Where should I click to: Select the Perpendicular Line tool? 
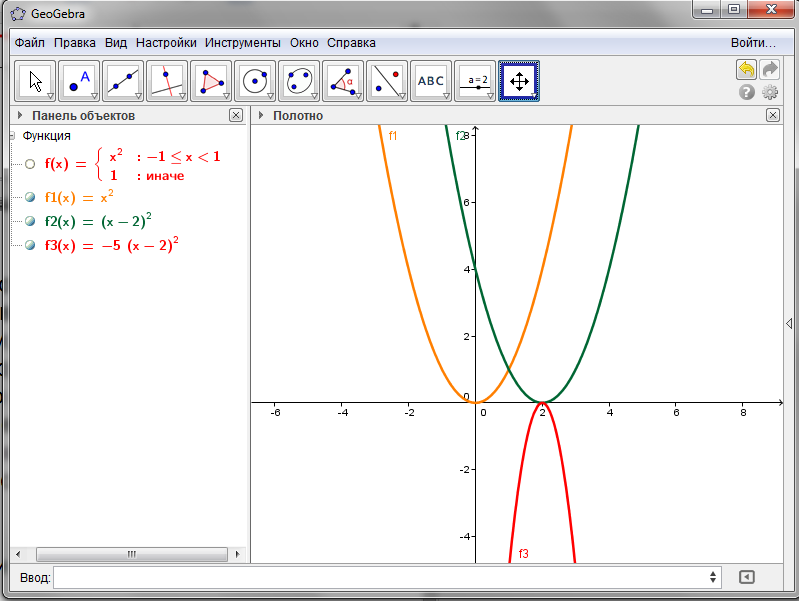tap(167, 81)
